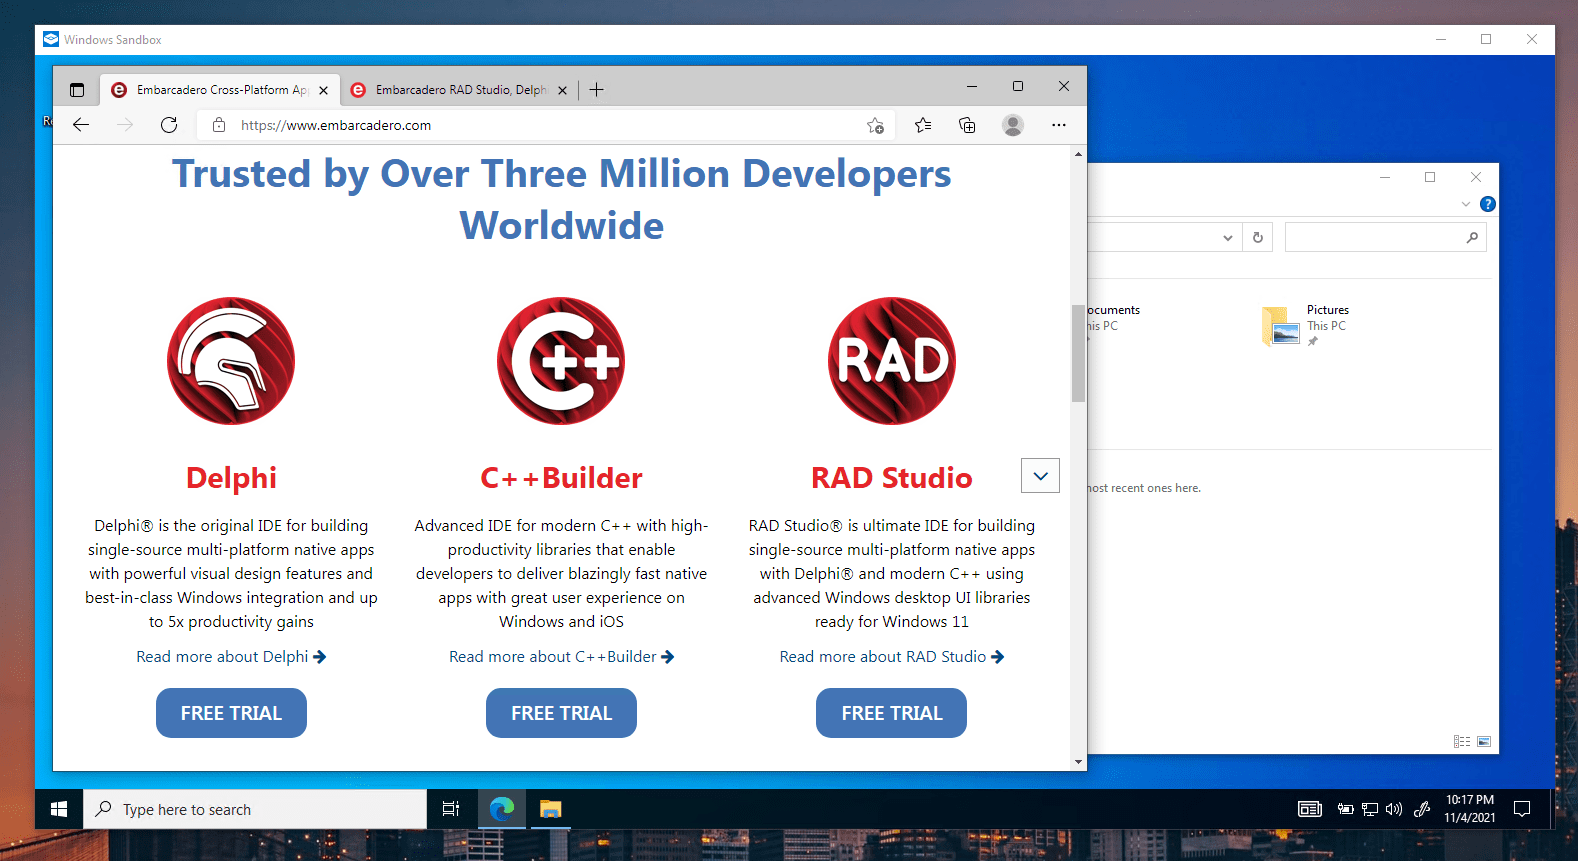Screen dimensions: 1578x861
Task: Switch File Explorer to large icons view
Action: [1484, 742]
